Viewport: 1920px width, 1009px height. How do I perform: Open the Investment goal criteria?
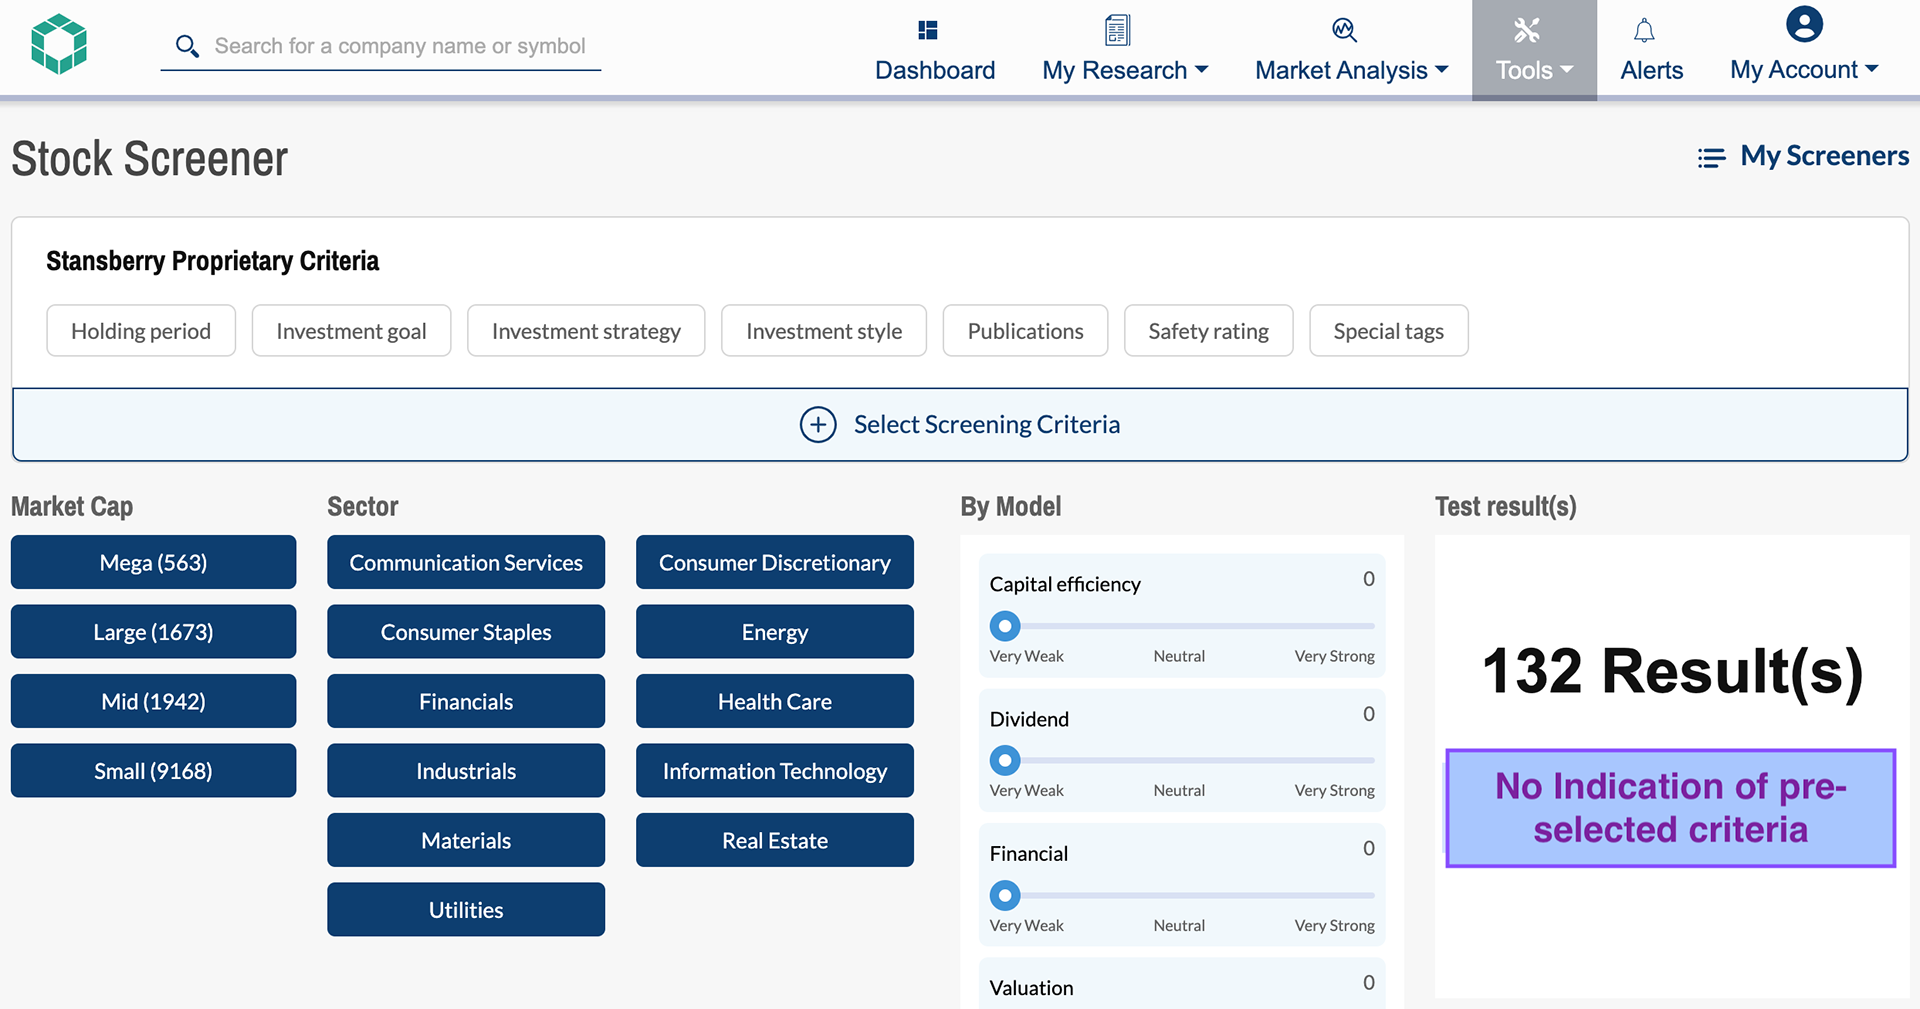pos(351,331)
